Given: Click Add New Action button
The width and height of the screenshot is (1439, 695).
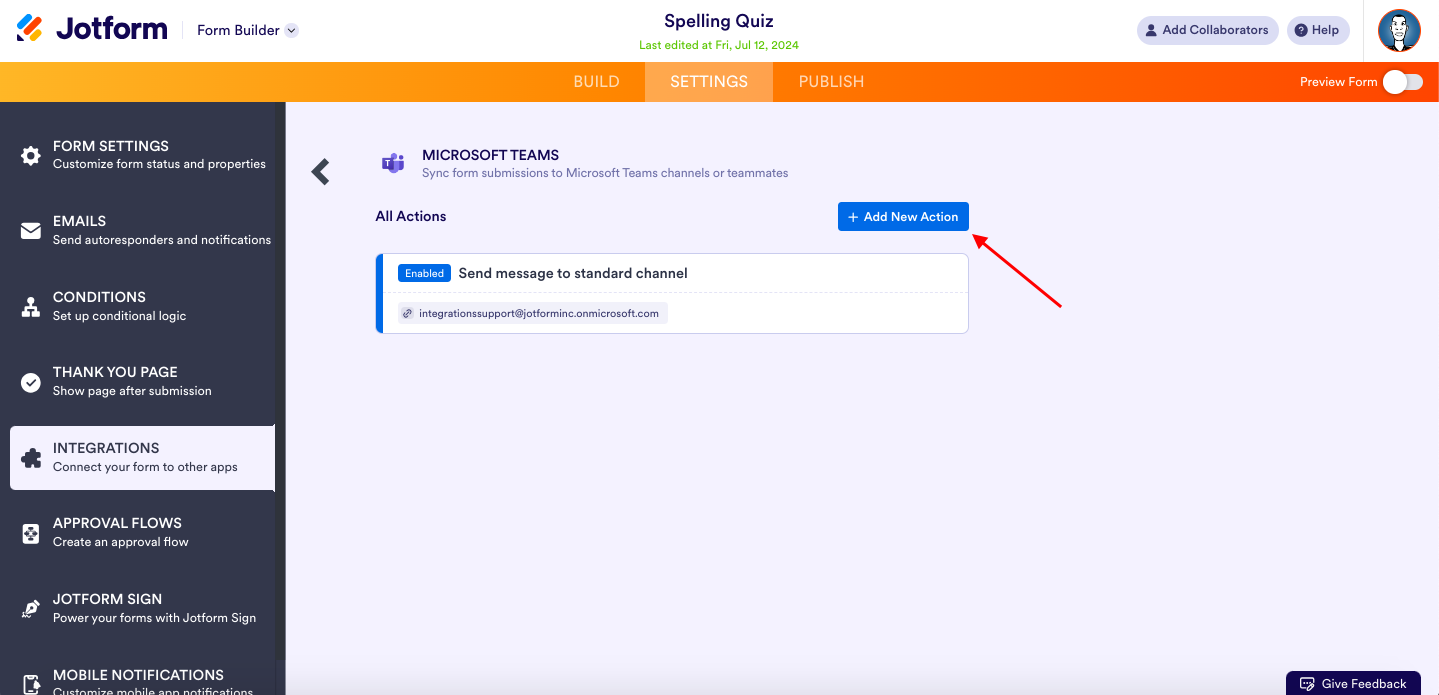Looking at the screenshot, I should pos(903,217).
